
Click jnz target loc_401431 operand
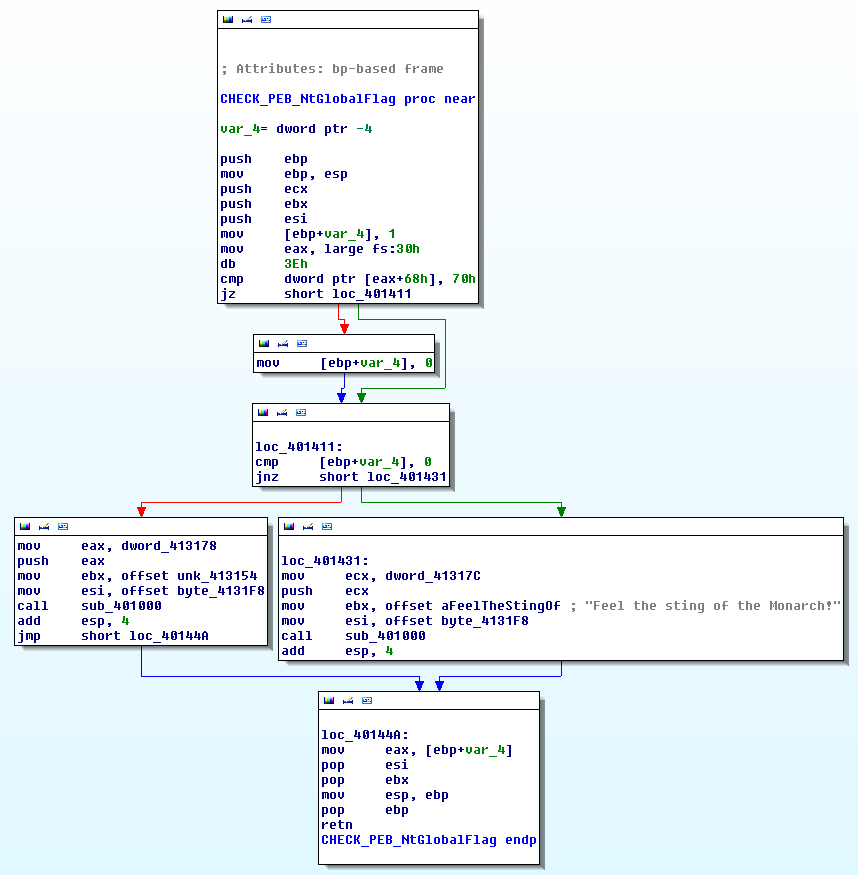[x=406, y=477]
